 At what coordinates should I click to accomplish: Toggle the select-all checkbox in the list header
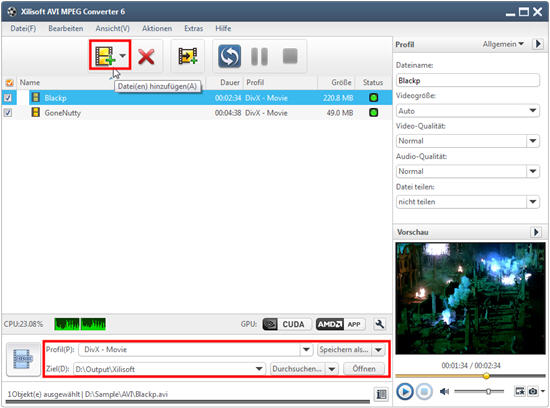(x=9, y=83)
